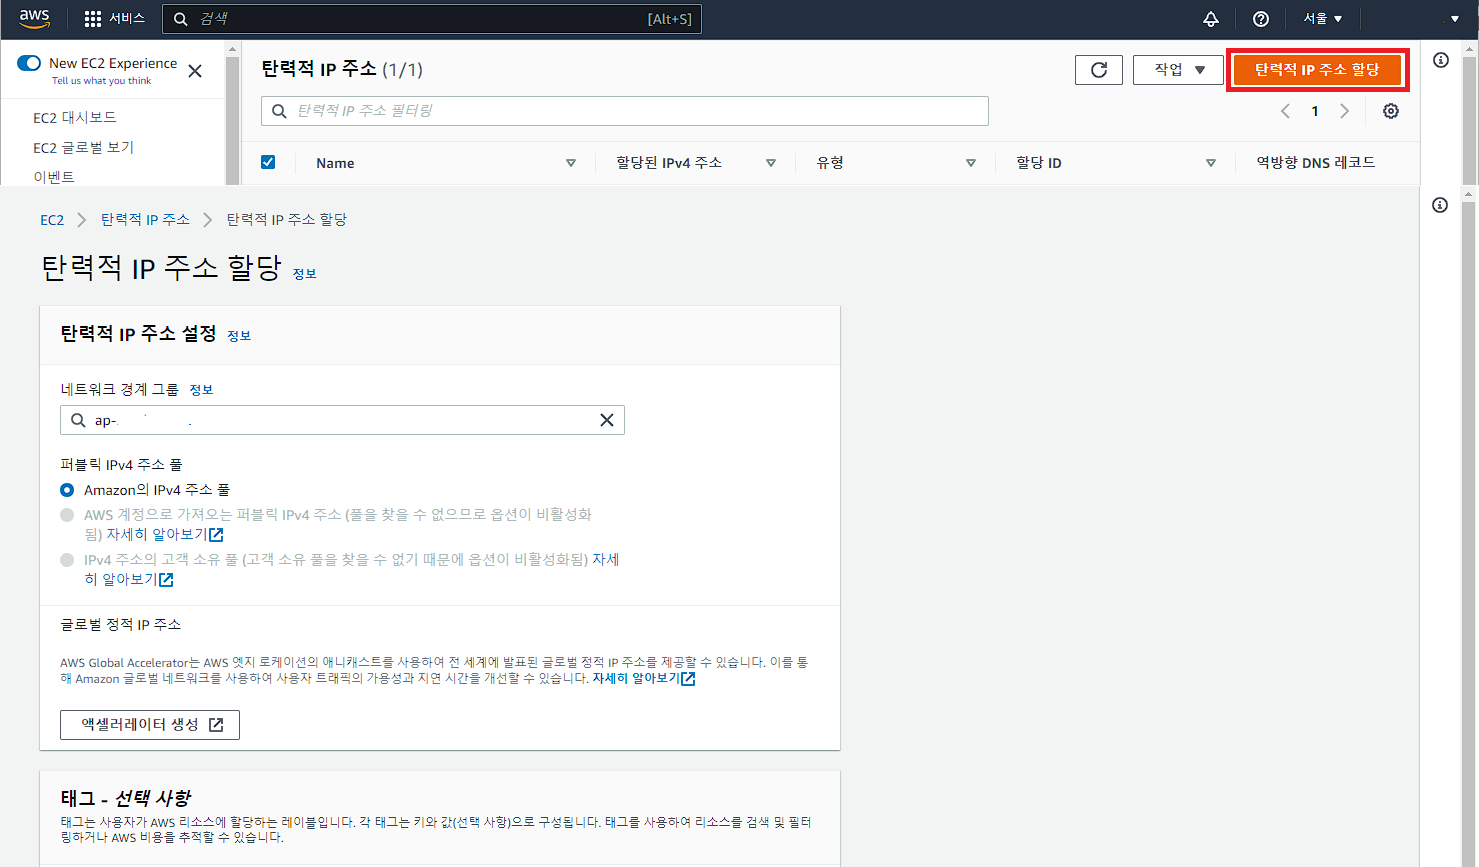
Task: Sort by 할당된 IPv4 주소 column
Action: pos(771,163)
